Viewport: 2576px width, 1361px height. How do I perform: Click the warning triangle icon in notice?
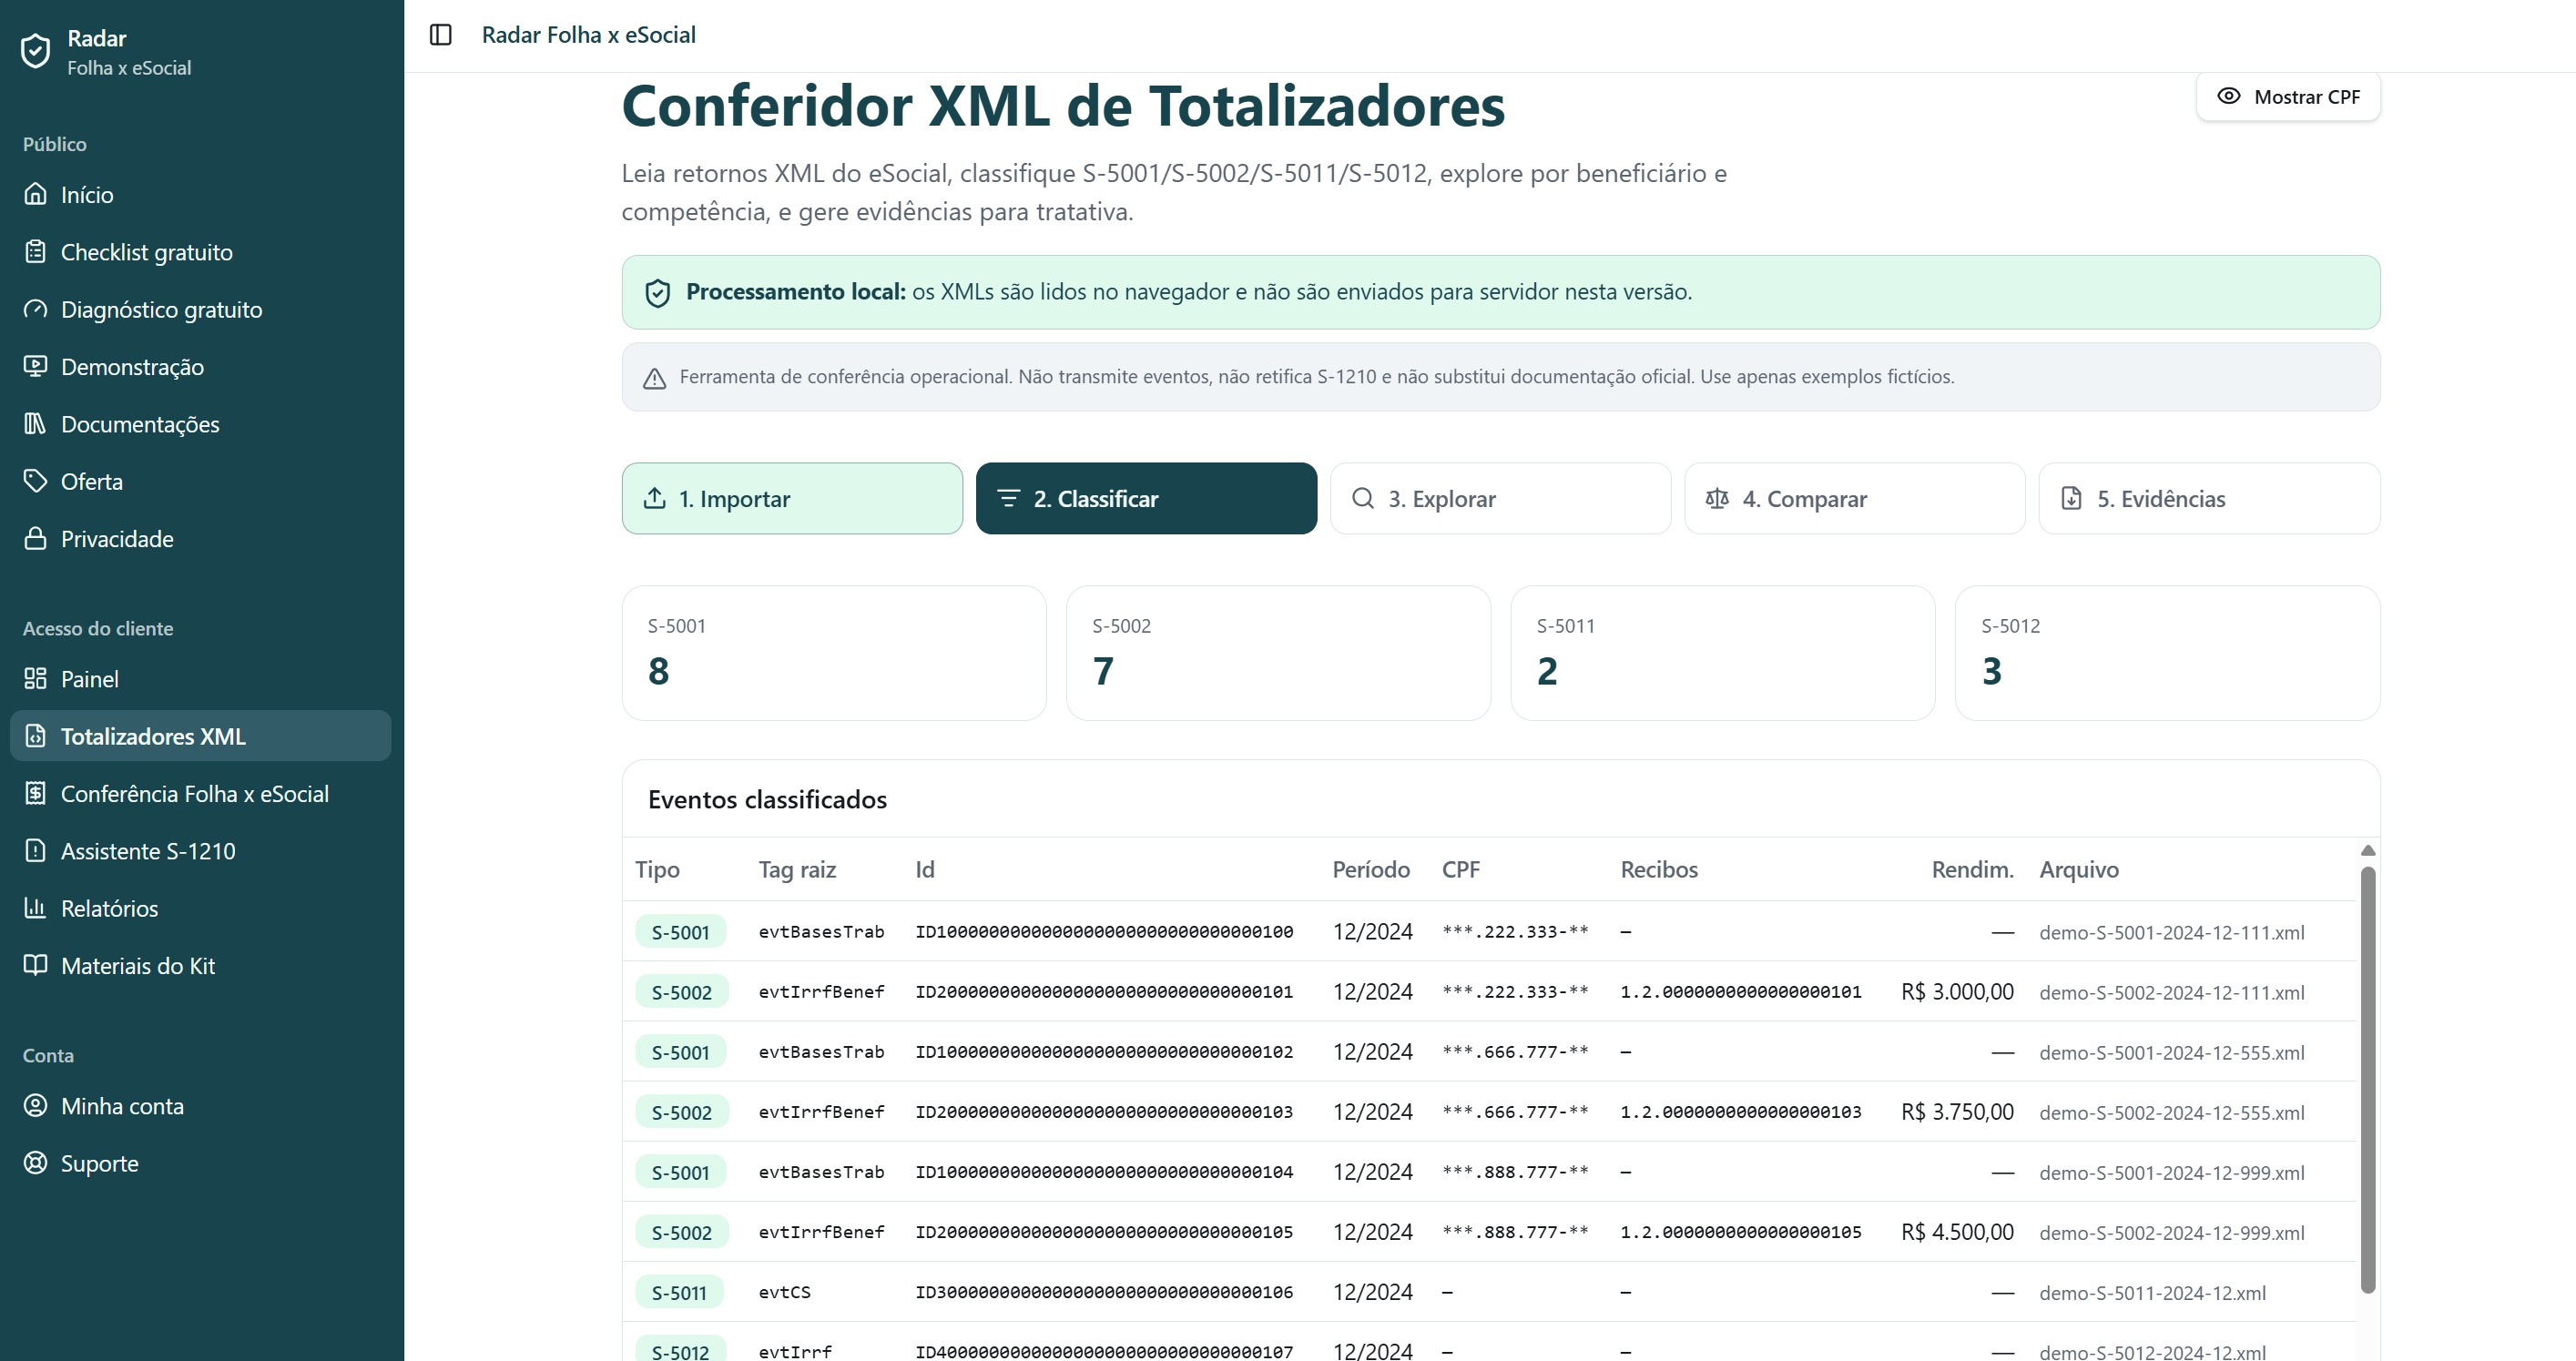[655, 378]
